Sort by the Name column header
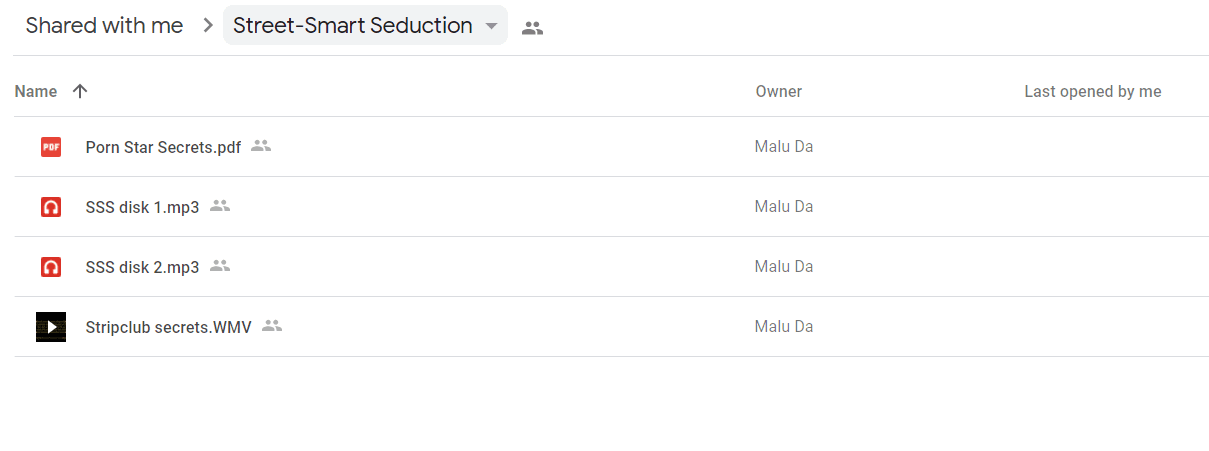Screen dimensions: 1209x451 tap(36, 91)
